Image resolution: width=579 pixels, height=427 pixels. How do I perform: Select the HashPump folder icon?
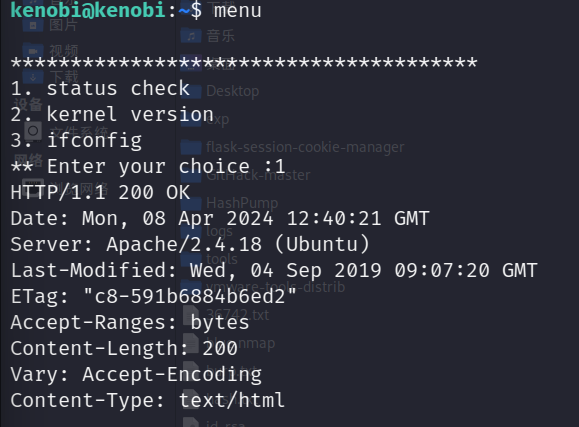click(x=191, y=203)
